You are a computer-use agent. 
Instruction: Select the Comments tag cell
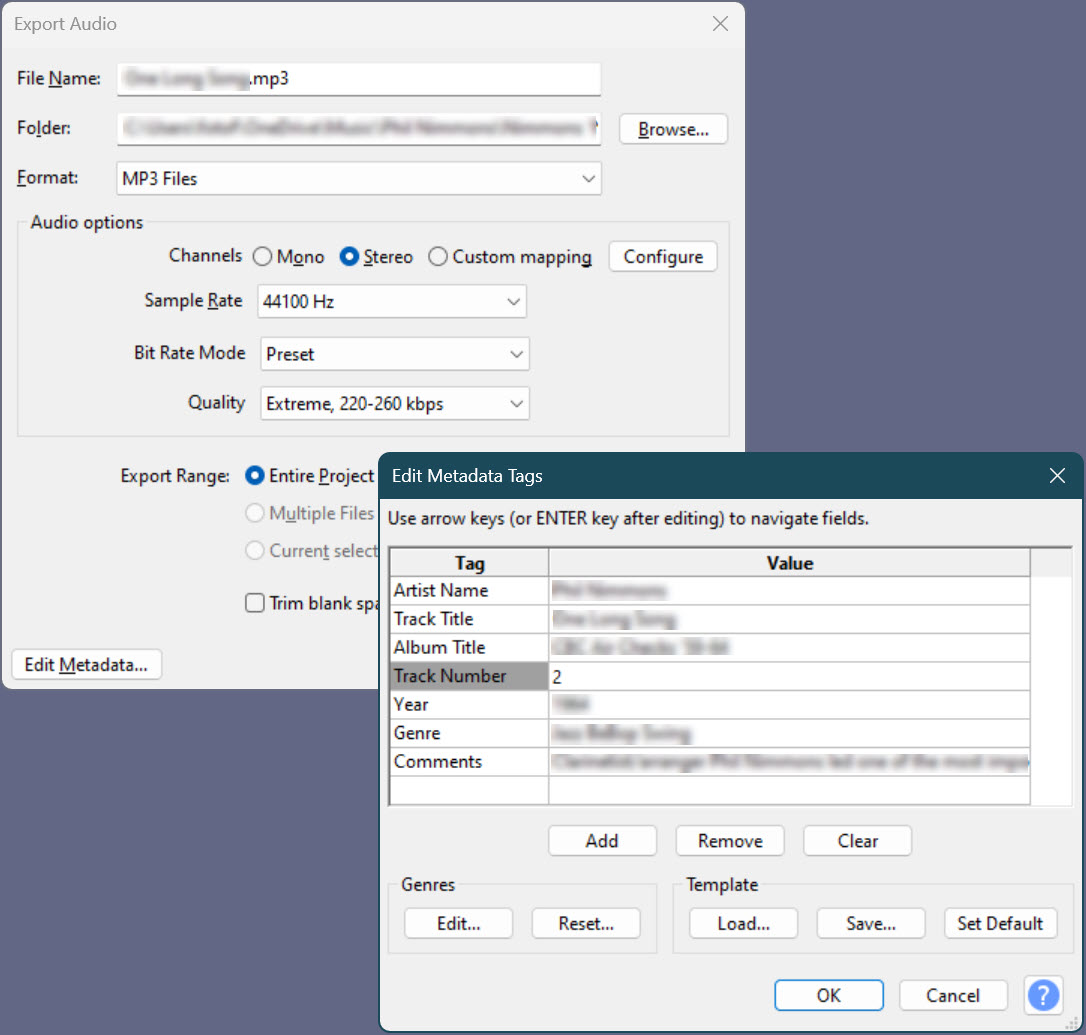[x=469, y=761]
